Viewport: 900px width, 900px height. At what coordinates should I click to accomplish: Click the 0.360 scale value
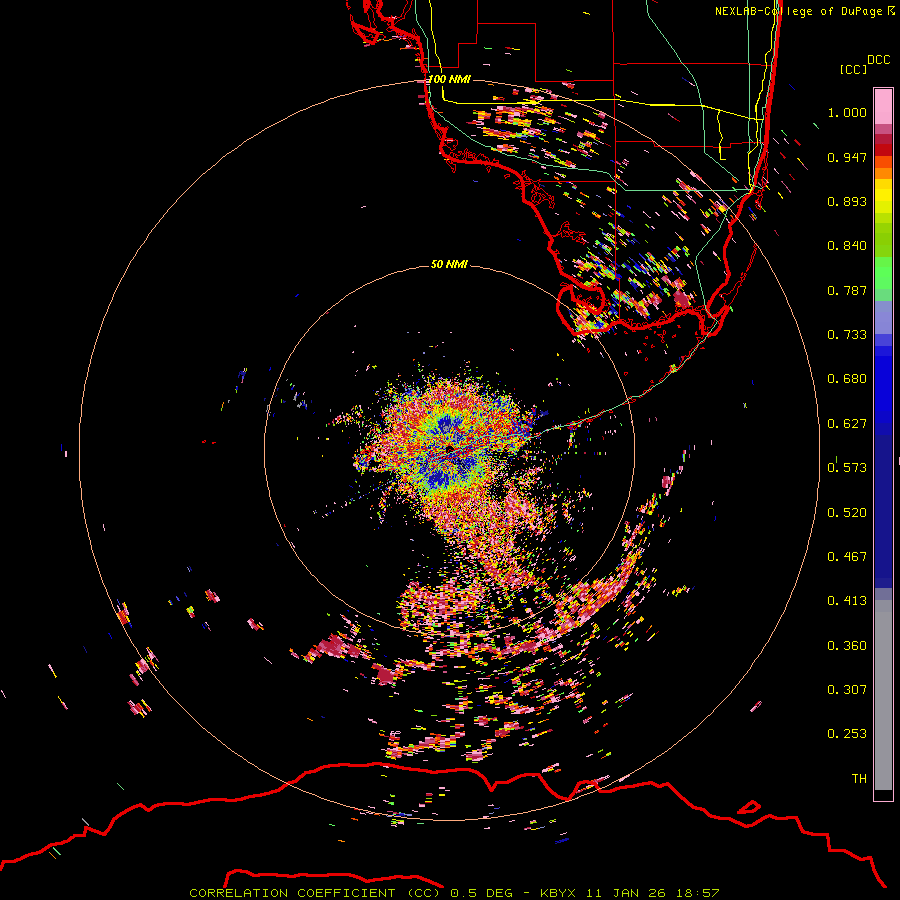pos(847,646)
